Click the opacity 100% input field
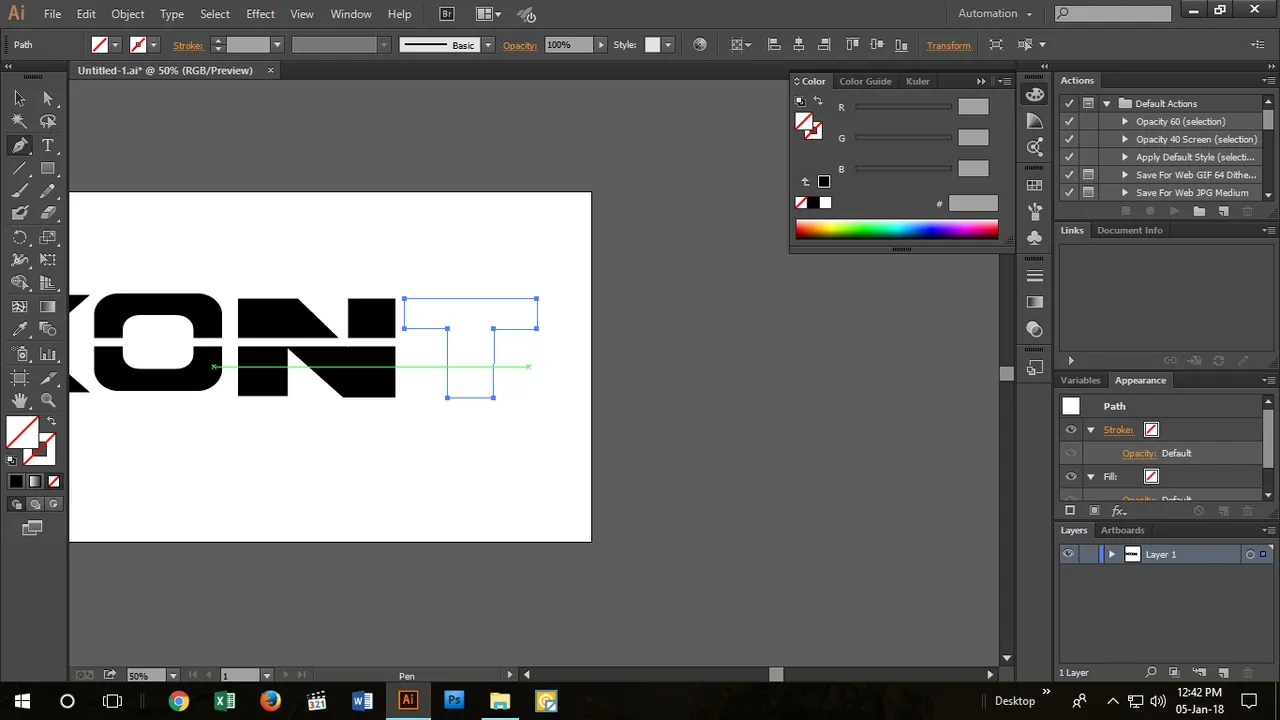1280x720 pixels. (x=569, y=45)
